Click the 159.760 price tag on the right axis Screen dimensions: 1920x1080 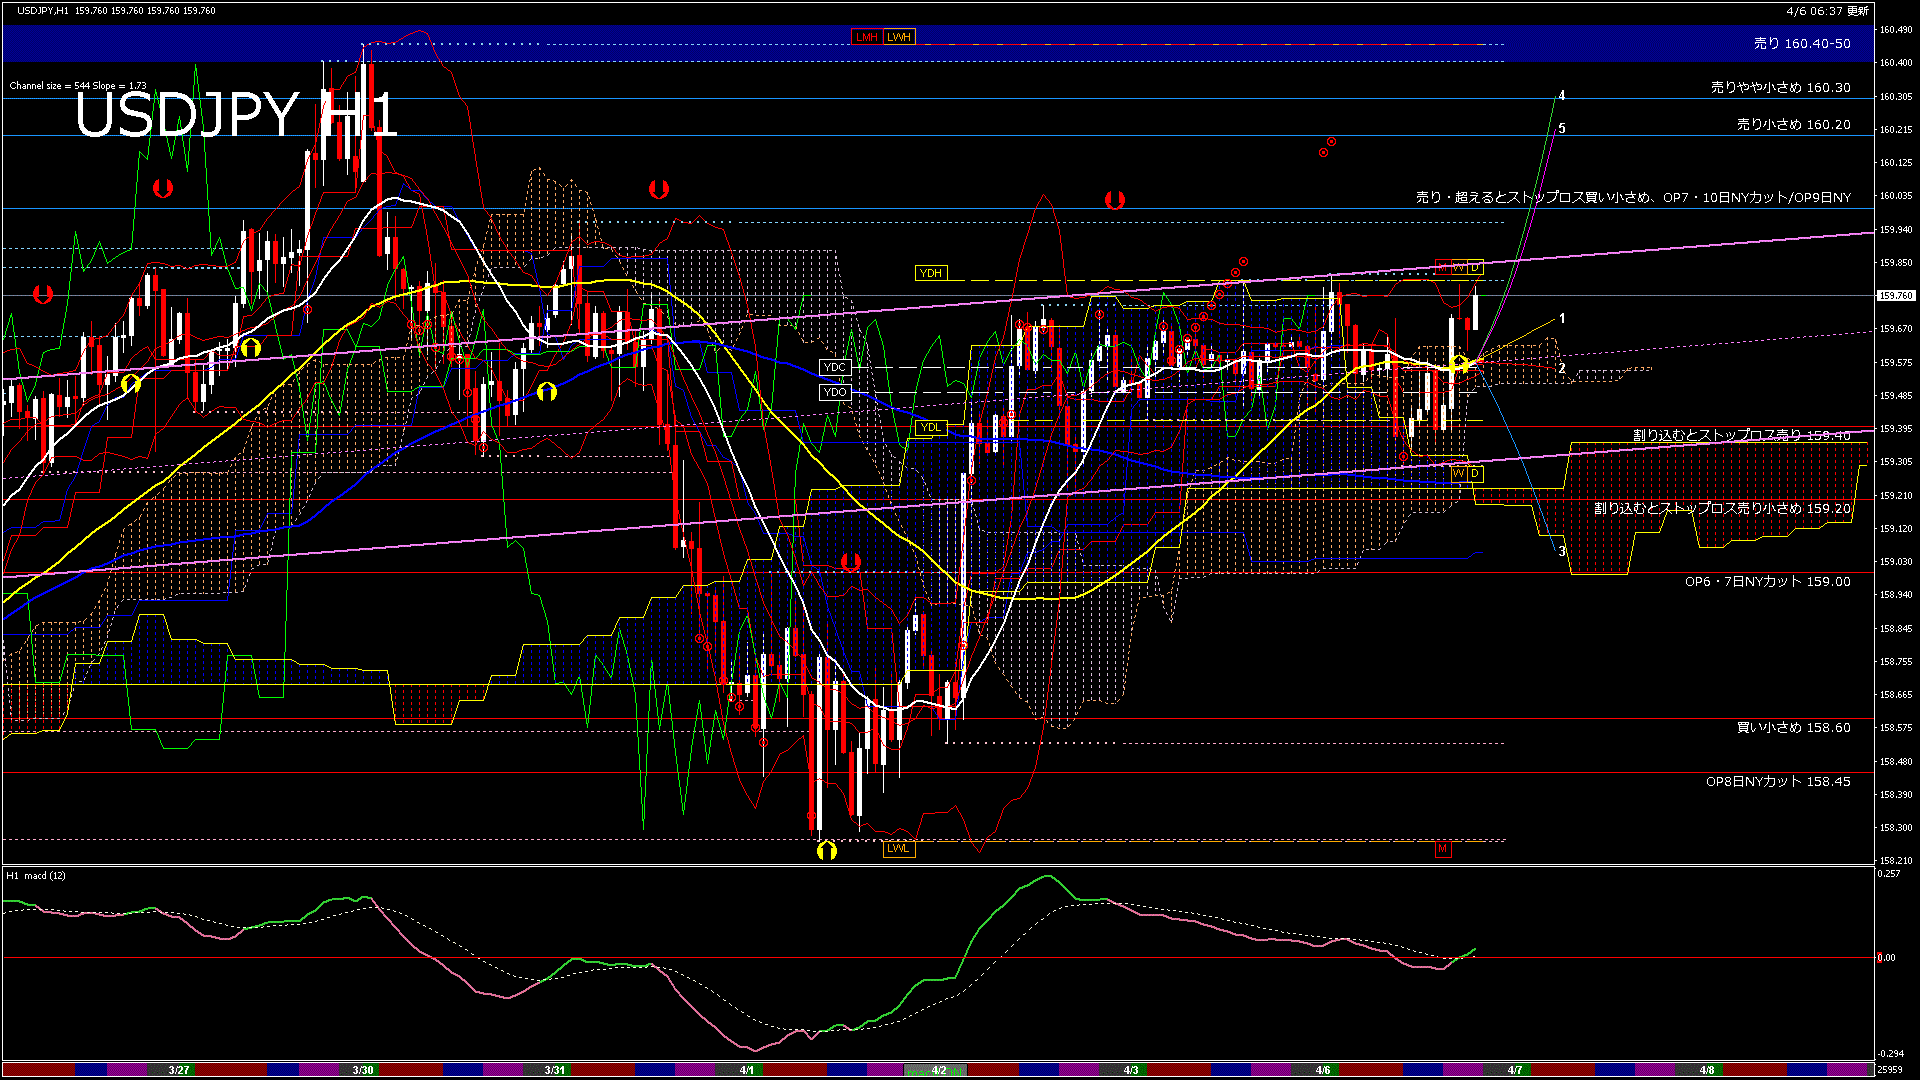(1895, 295)
